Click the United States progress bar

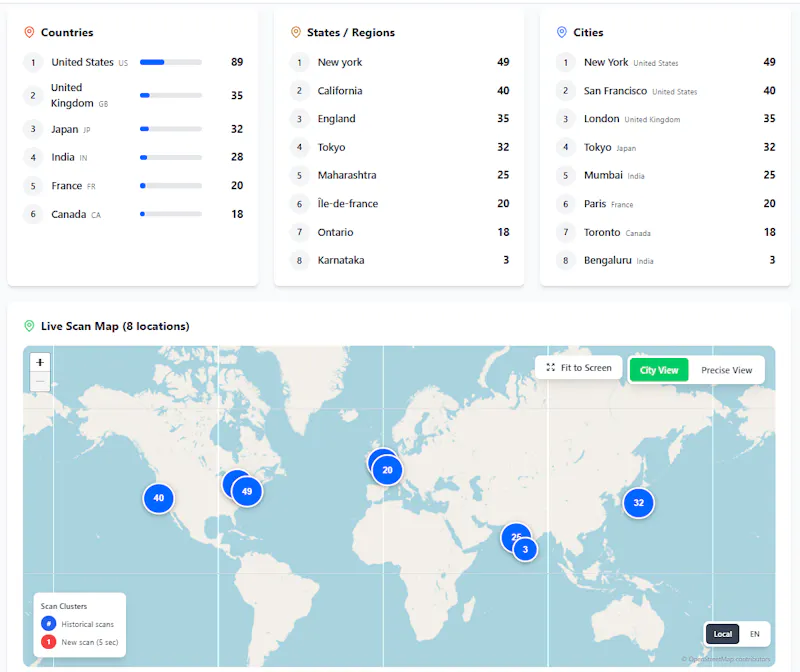(x=171, y=62)
